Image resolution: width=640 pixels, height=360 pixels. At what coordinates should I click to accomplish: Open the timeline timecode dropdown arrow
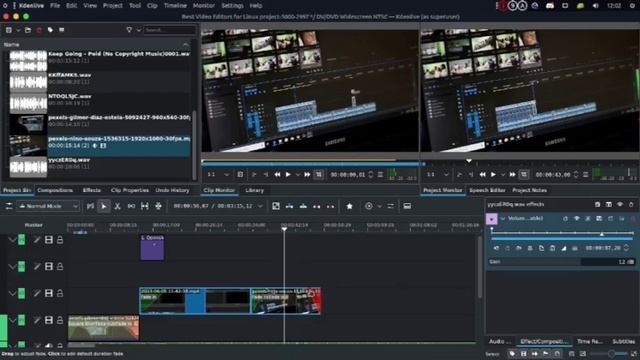click(260, 206)
